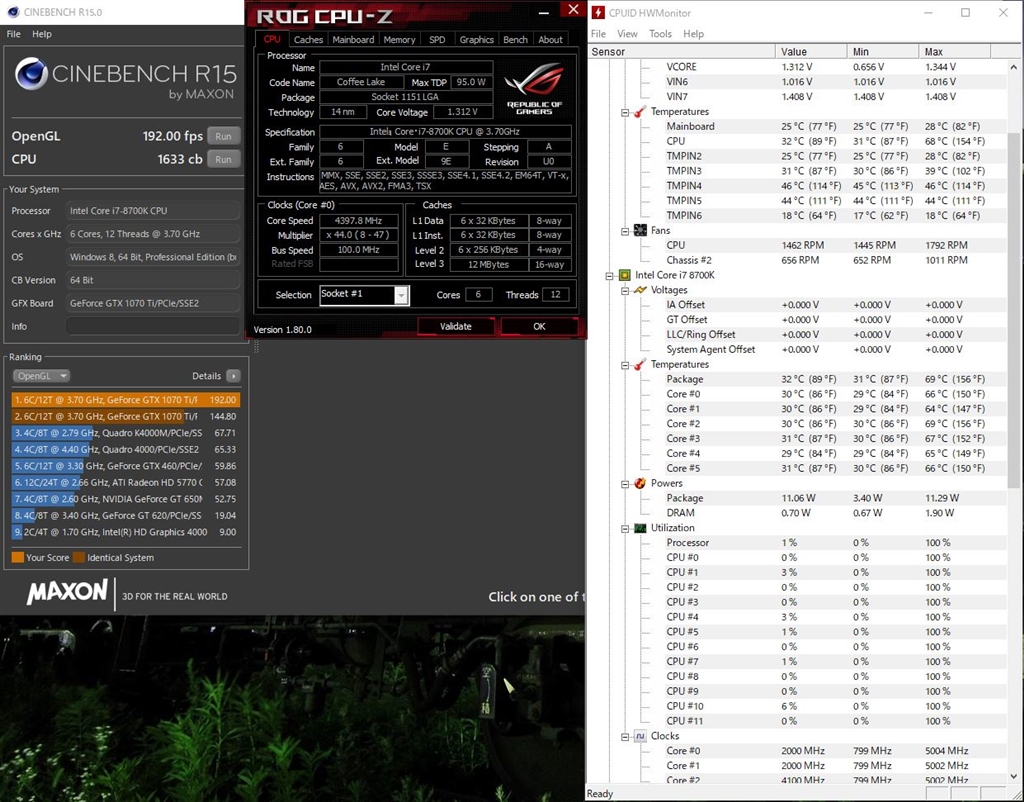The height and width of the screenshot is (802, 1024).
Task: Click the thermometer icon beside Temperatures under Intel Core i7 8700K
Action: (x=639, y=364)
